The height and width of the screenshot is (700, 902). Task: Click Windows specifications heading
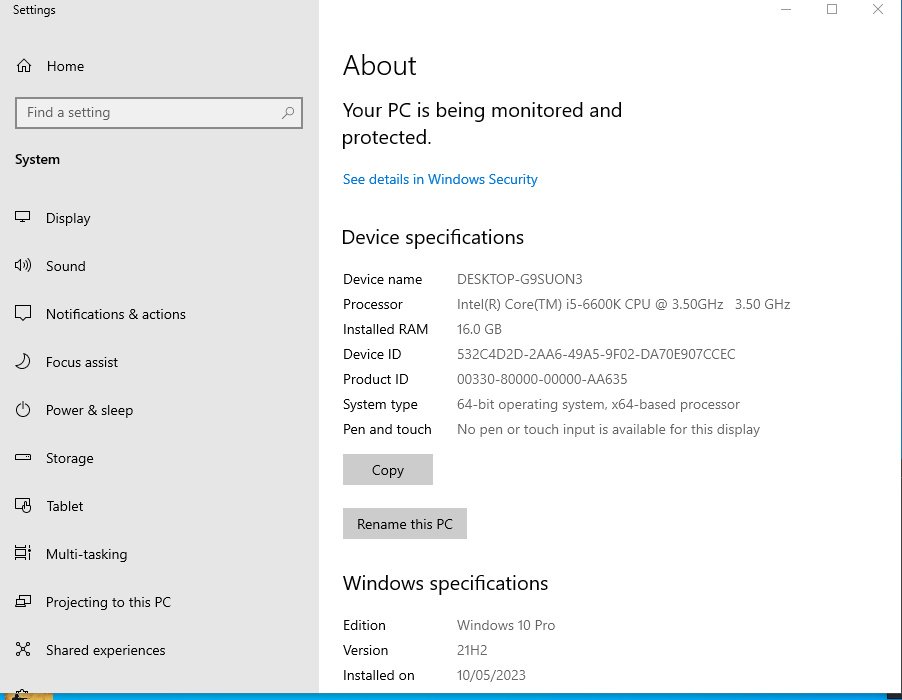(x=445, y=583)
